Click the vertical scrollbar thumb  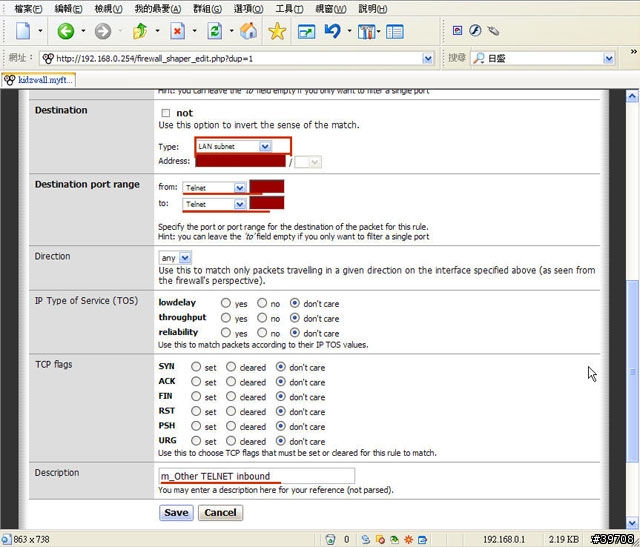coord(632,371)
